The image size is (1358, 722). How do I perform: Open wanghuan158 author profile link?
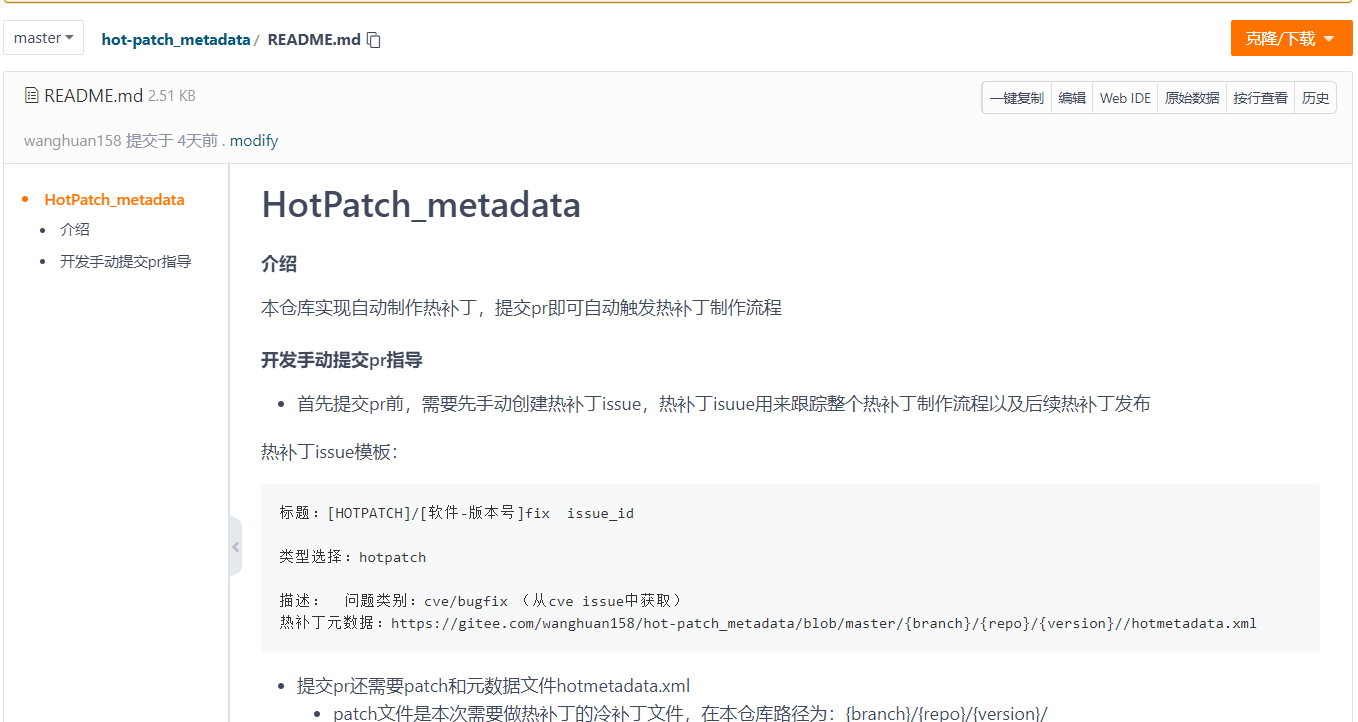[72, 141]
